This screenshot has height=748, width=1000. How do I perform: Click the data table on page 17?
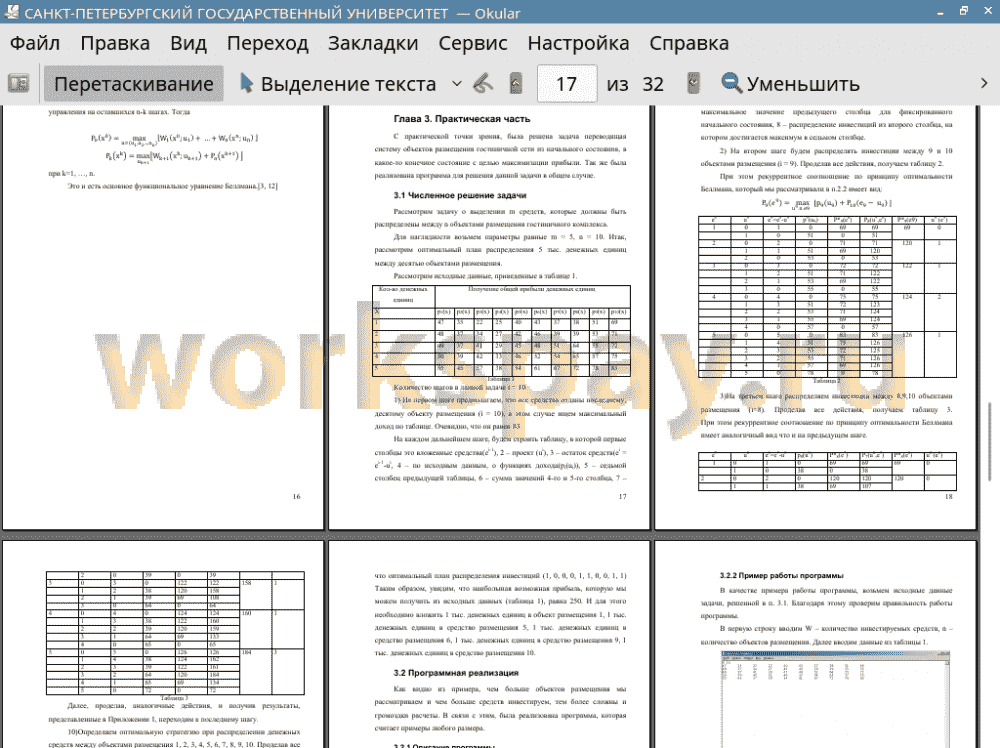click(x=501, y=330)
